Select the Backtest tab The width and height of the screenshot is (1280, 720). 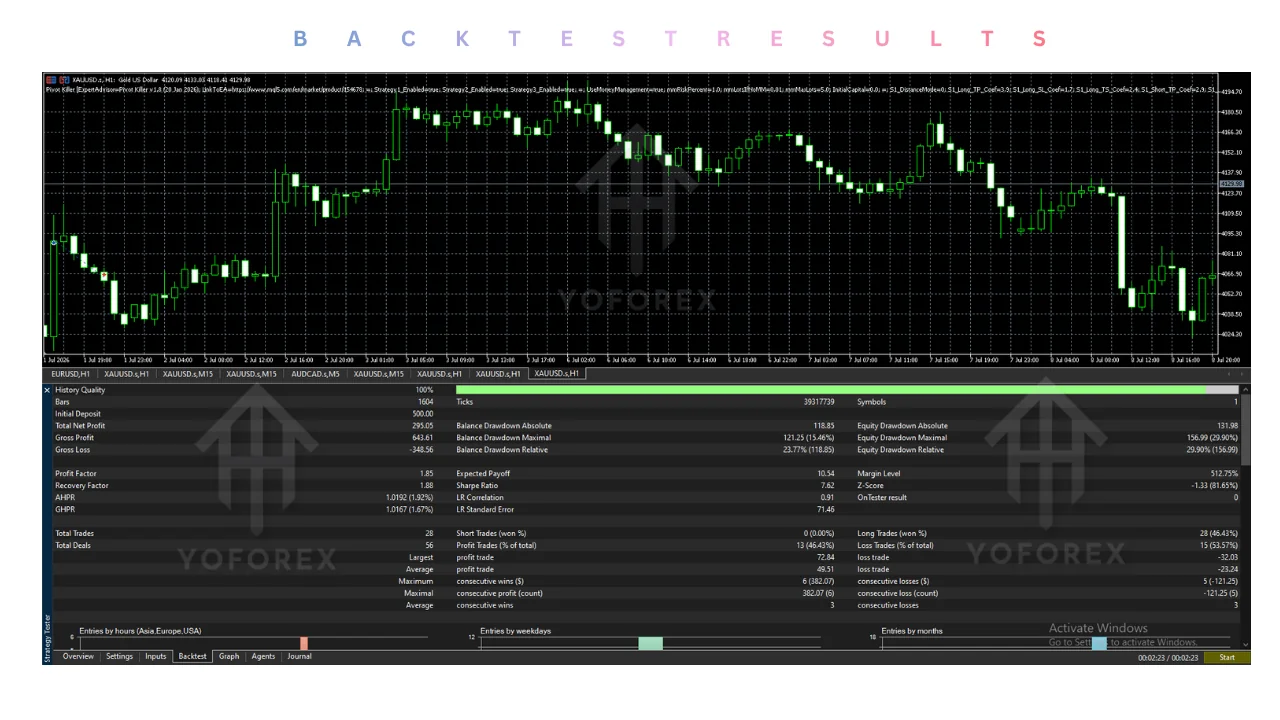[x=192, y=657]
